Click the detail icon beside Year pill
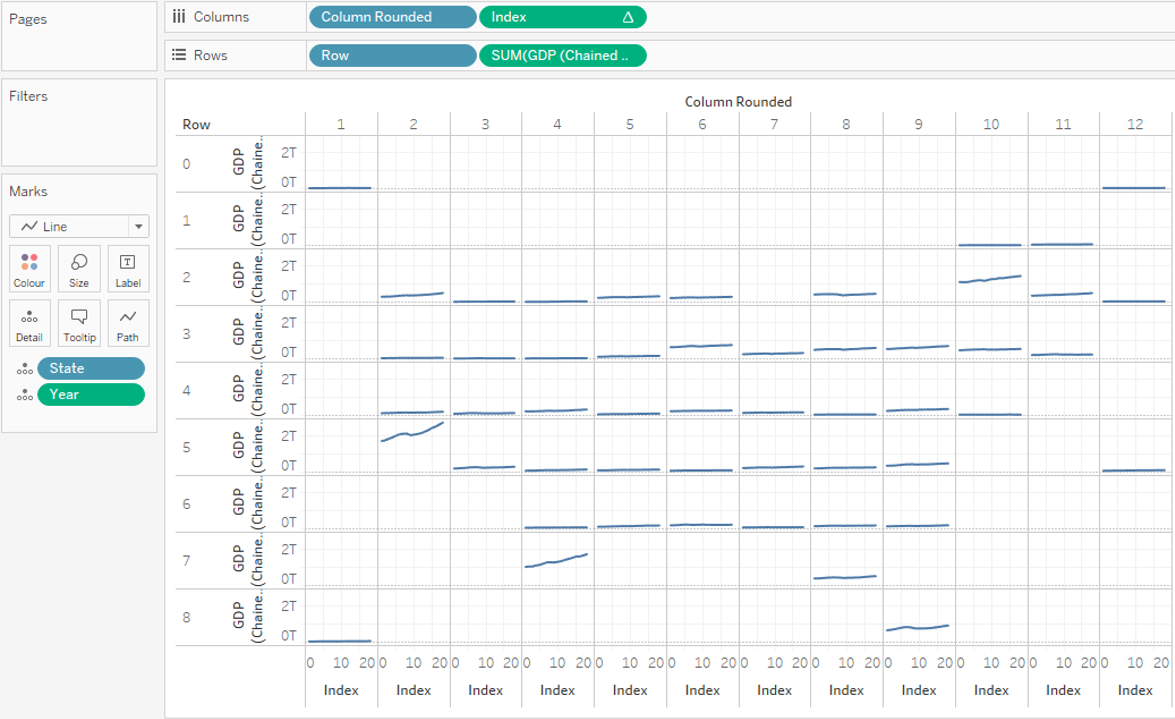Screen dimensions: 1175x719 24,395
